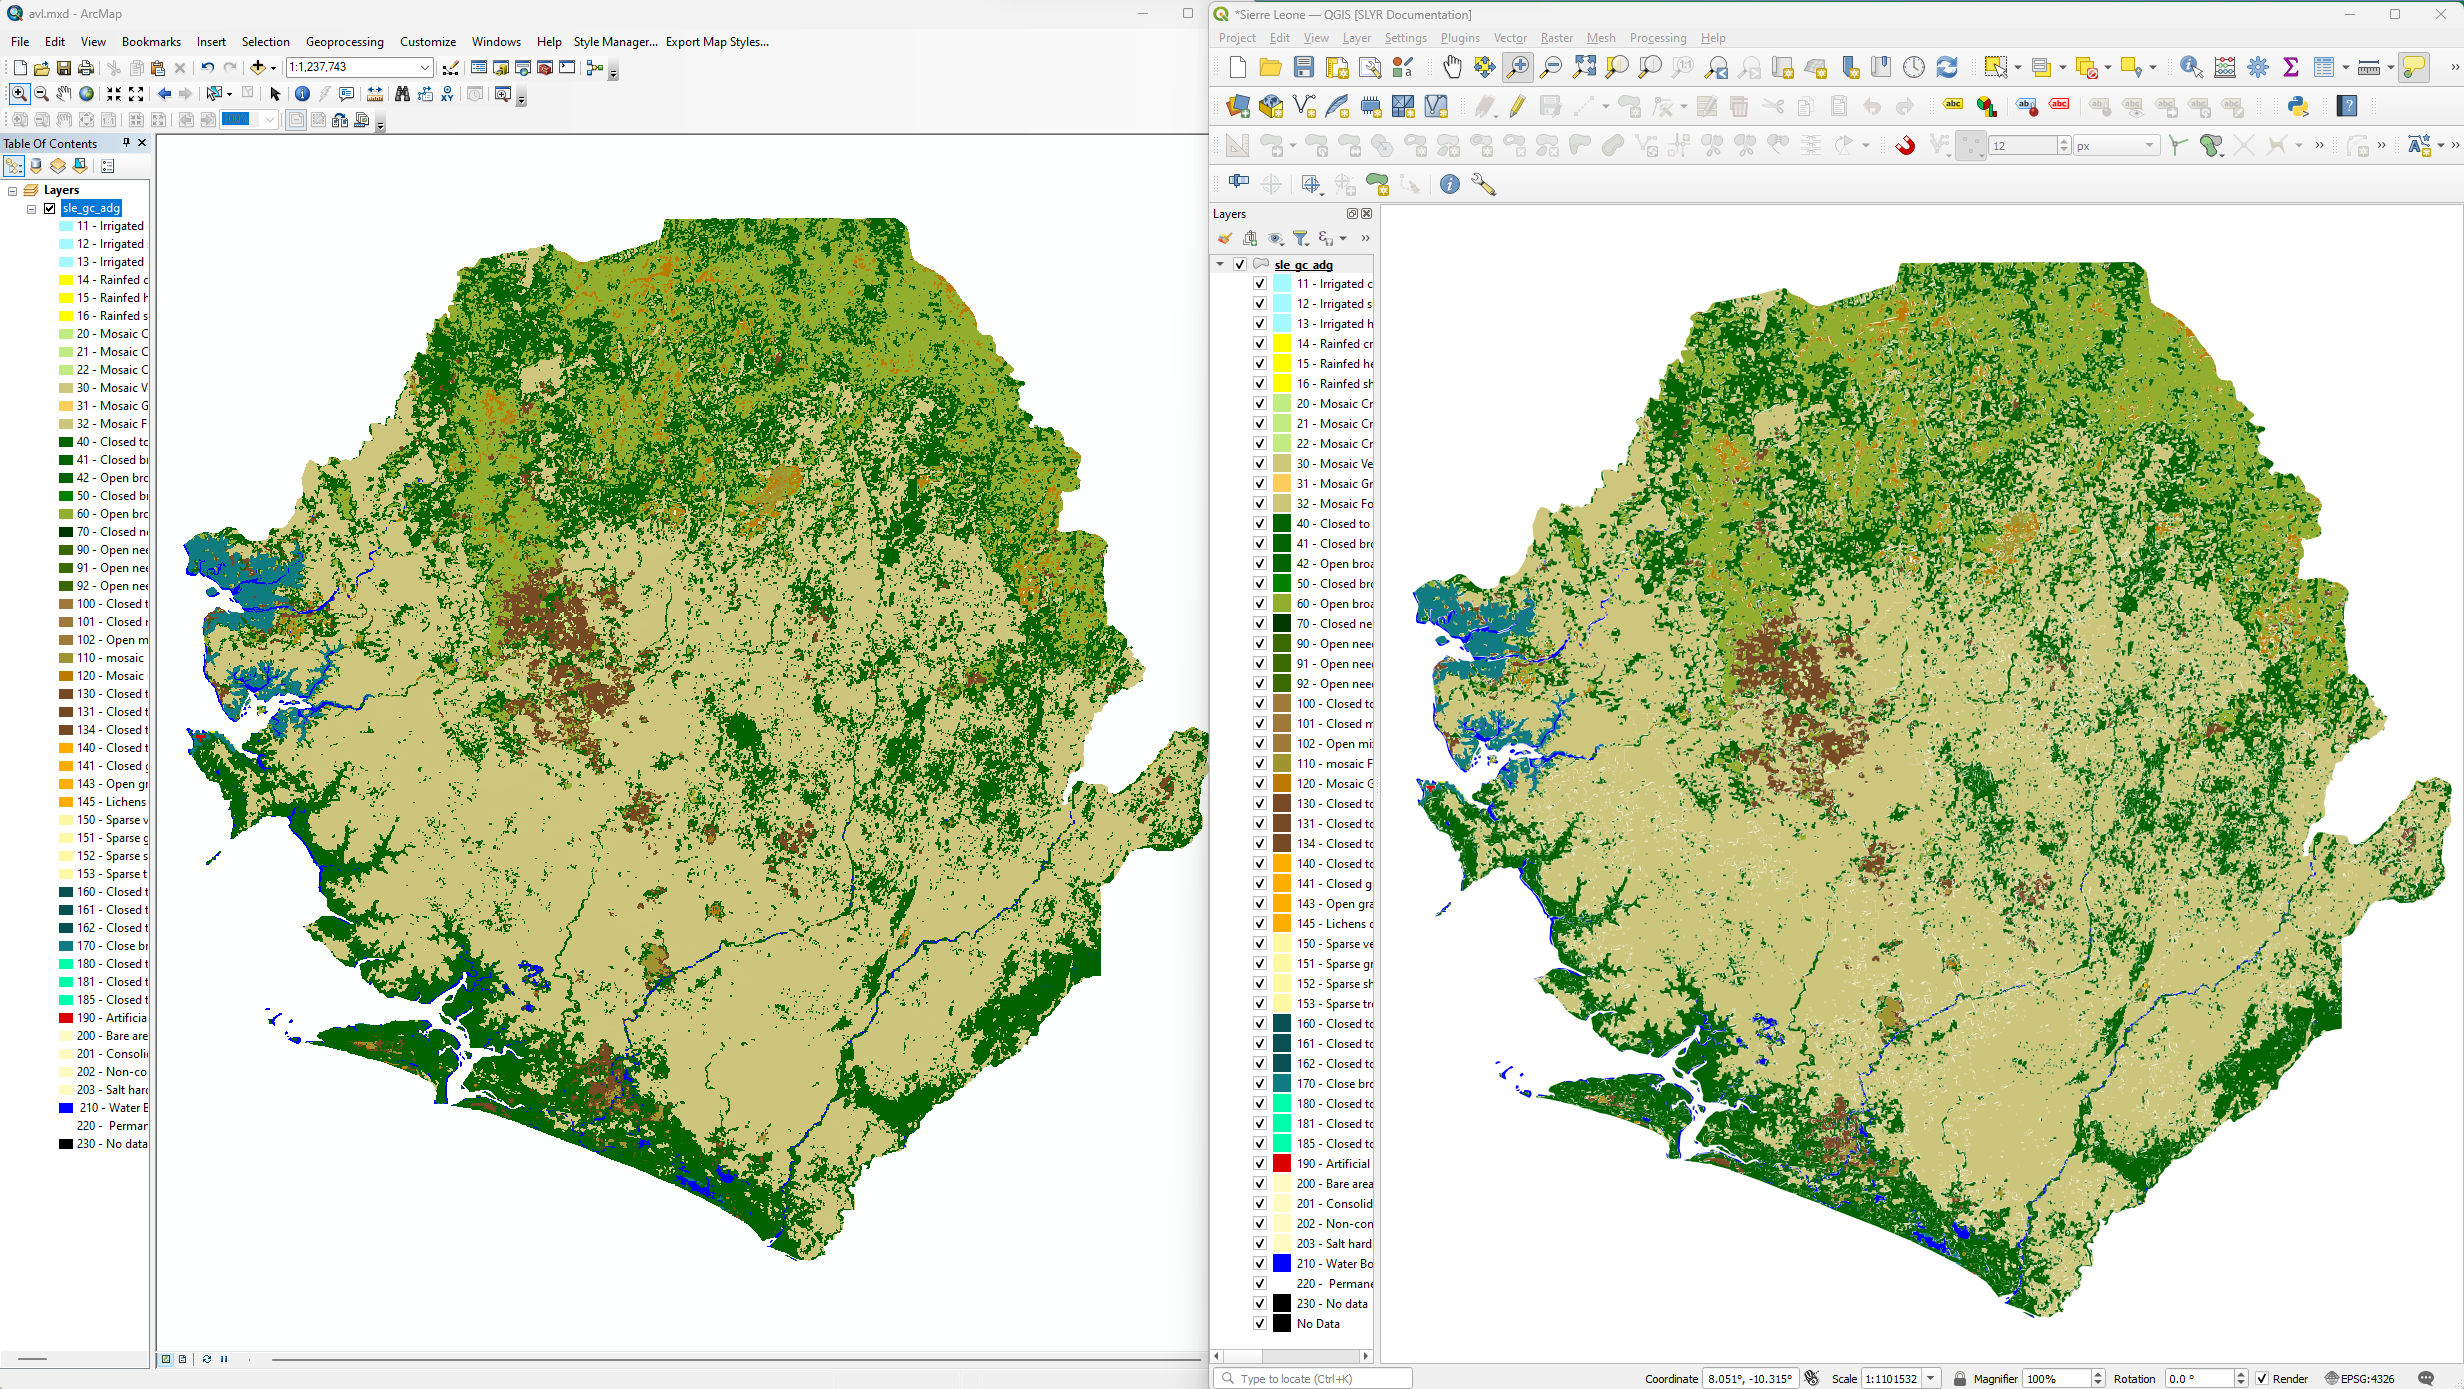Image resolution: width=2464 pixels, height=1389 pixels.
Task: Click ArcMap's Go To XY tool
Action: (447, 93)
